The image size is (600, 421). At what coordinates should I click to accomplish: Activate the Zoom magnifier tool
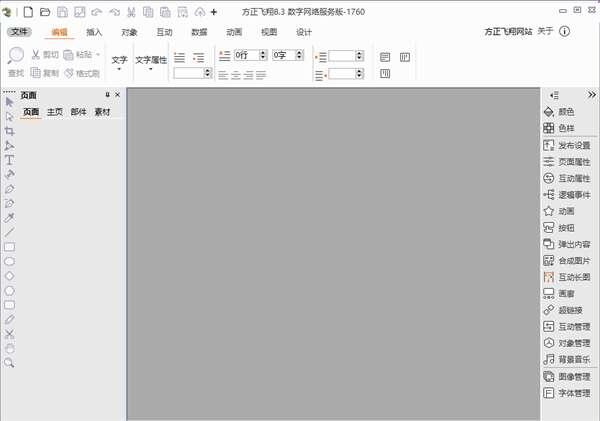[x=10, y=363]
